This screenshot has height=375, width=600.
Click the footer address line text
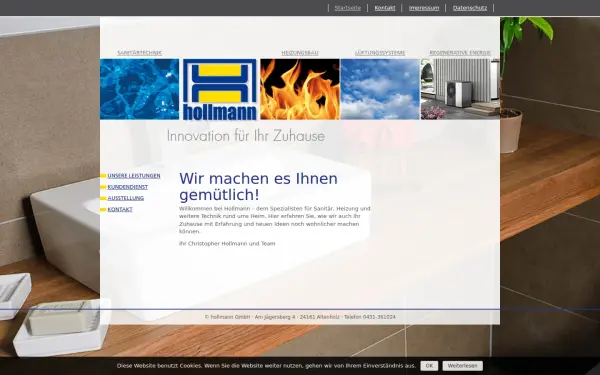300,317
